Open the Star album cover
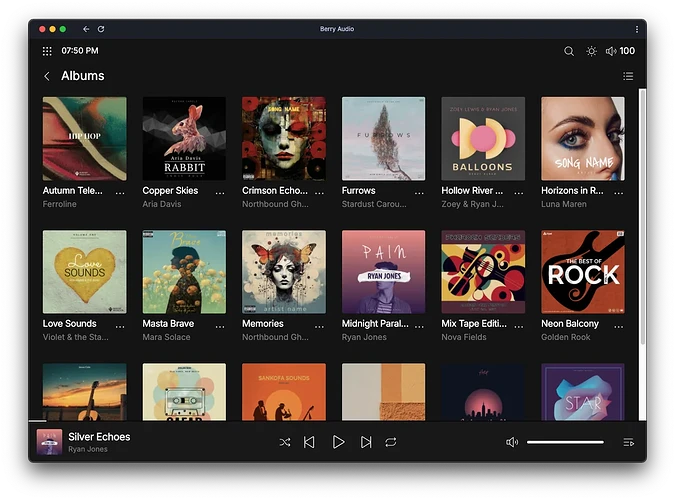The image size is (675, 500). (583, 392)
